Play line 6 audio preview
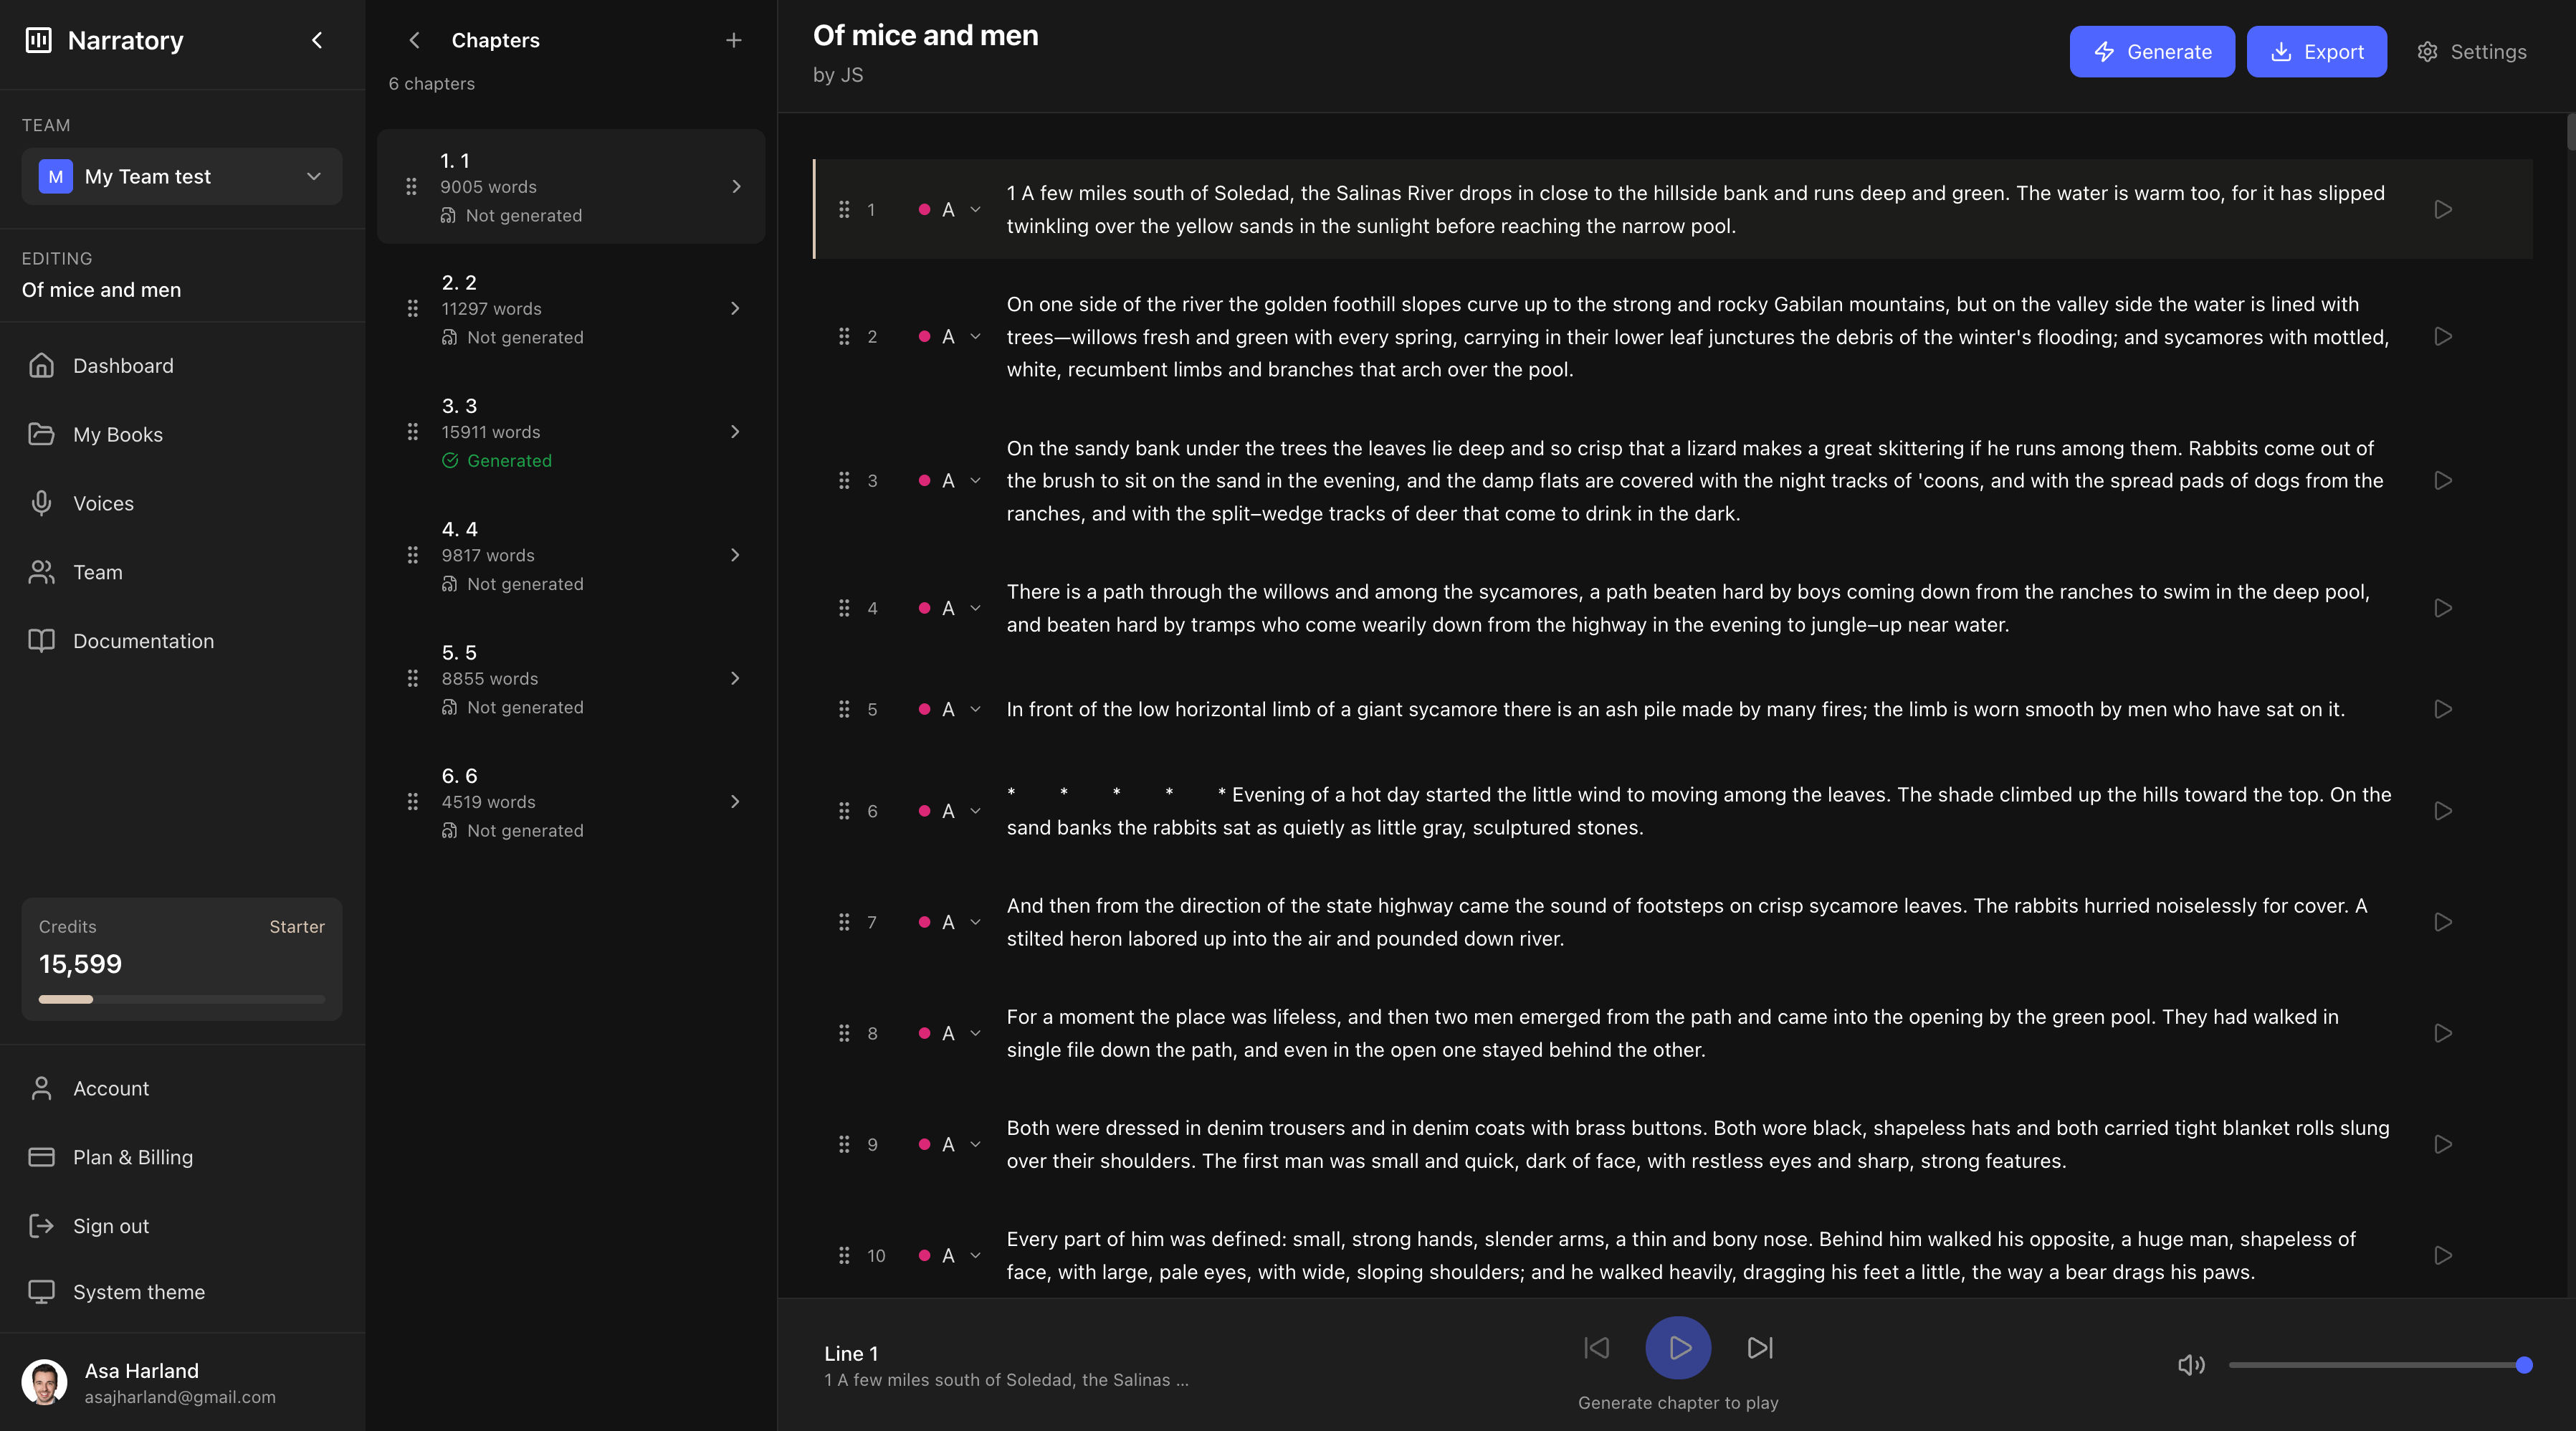 (x=2442, y=811)
